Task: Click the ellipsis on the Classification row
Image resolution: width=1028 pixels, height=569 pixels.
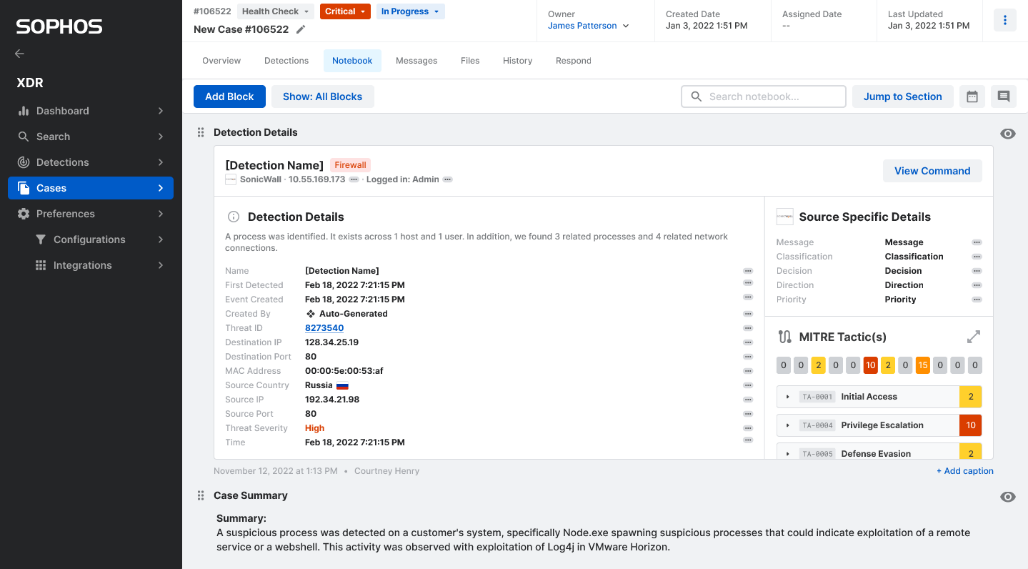Action: [x=977, y=256]
